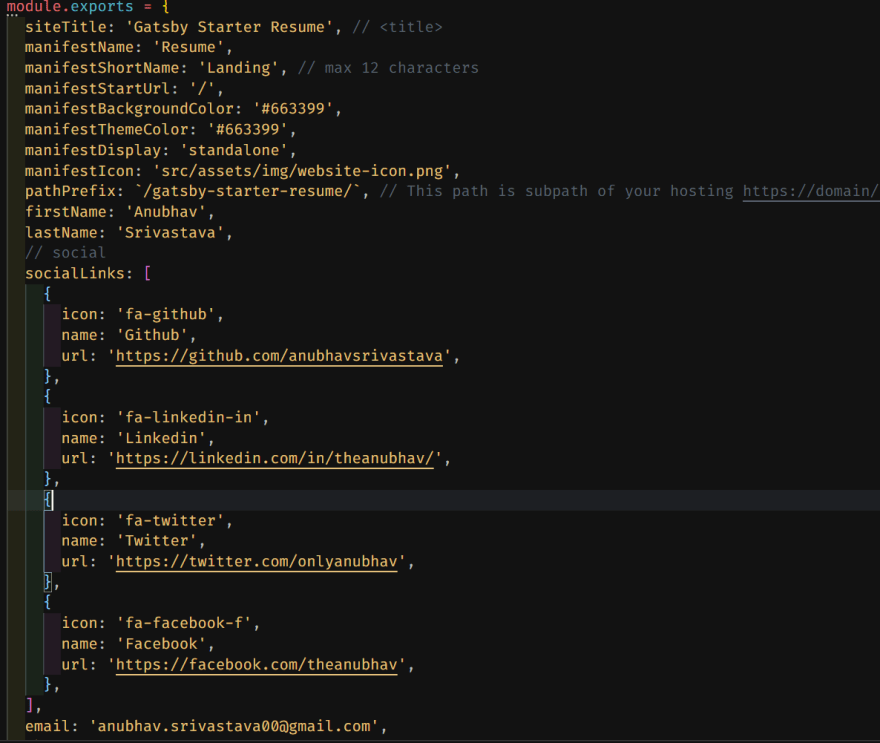Click the '// max 12 characters' comment
880x743 pixels.
point(388,68)
